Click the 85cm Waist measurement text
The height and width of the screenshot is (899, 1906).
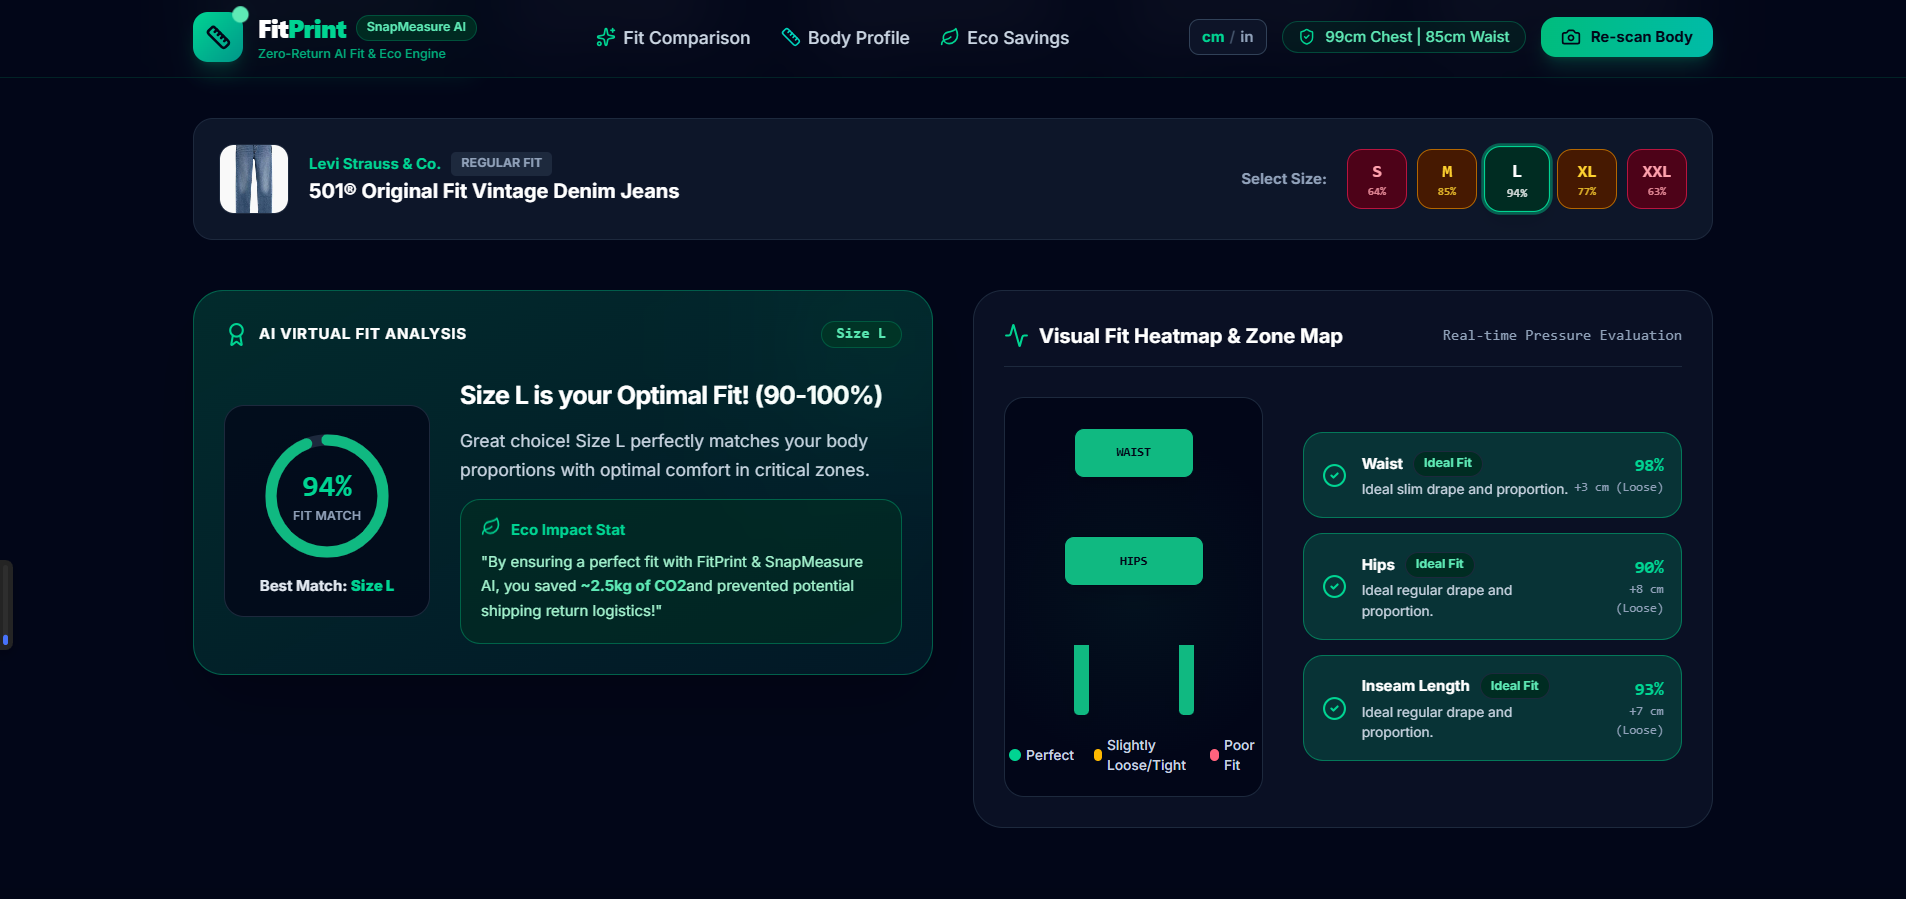1467,37
